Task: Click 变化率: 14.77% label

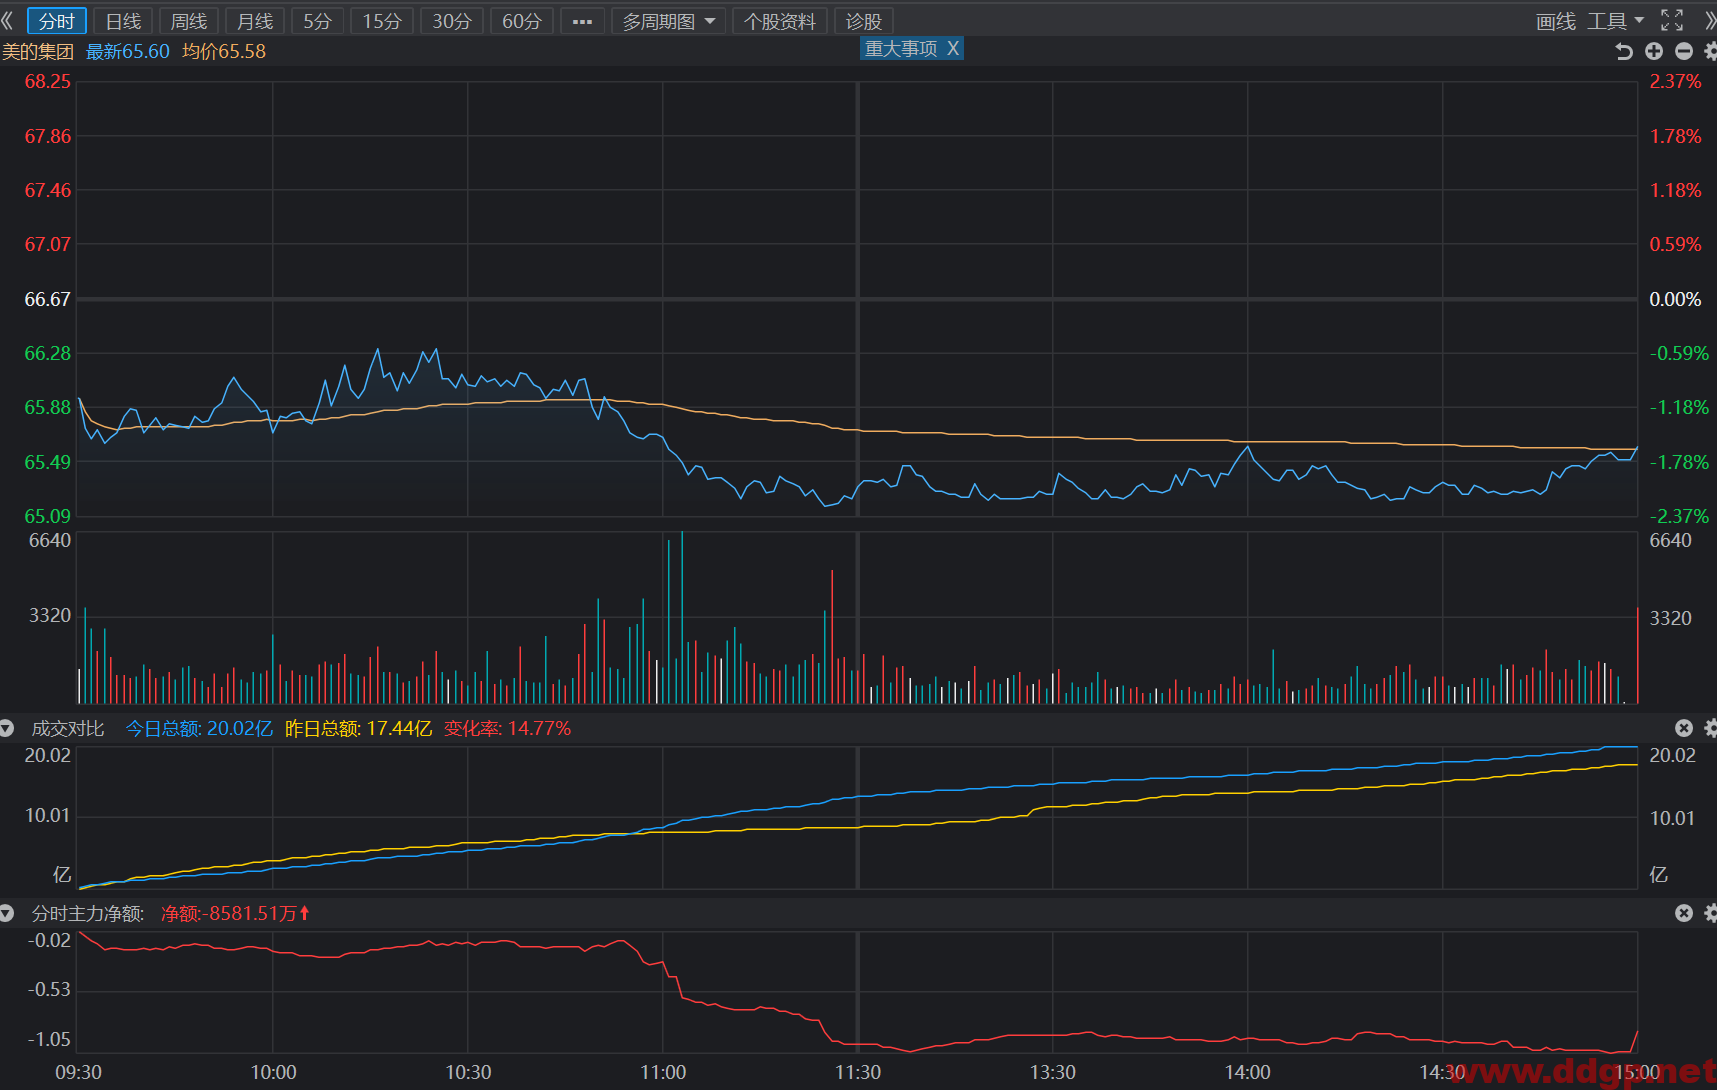Action: [507, 728]
